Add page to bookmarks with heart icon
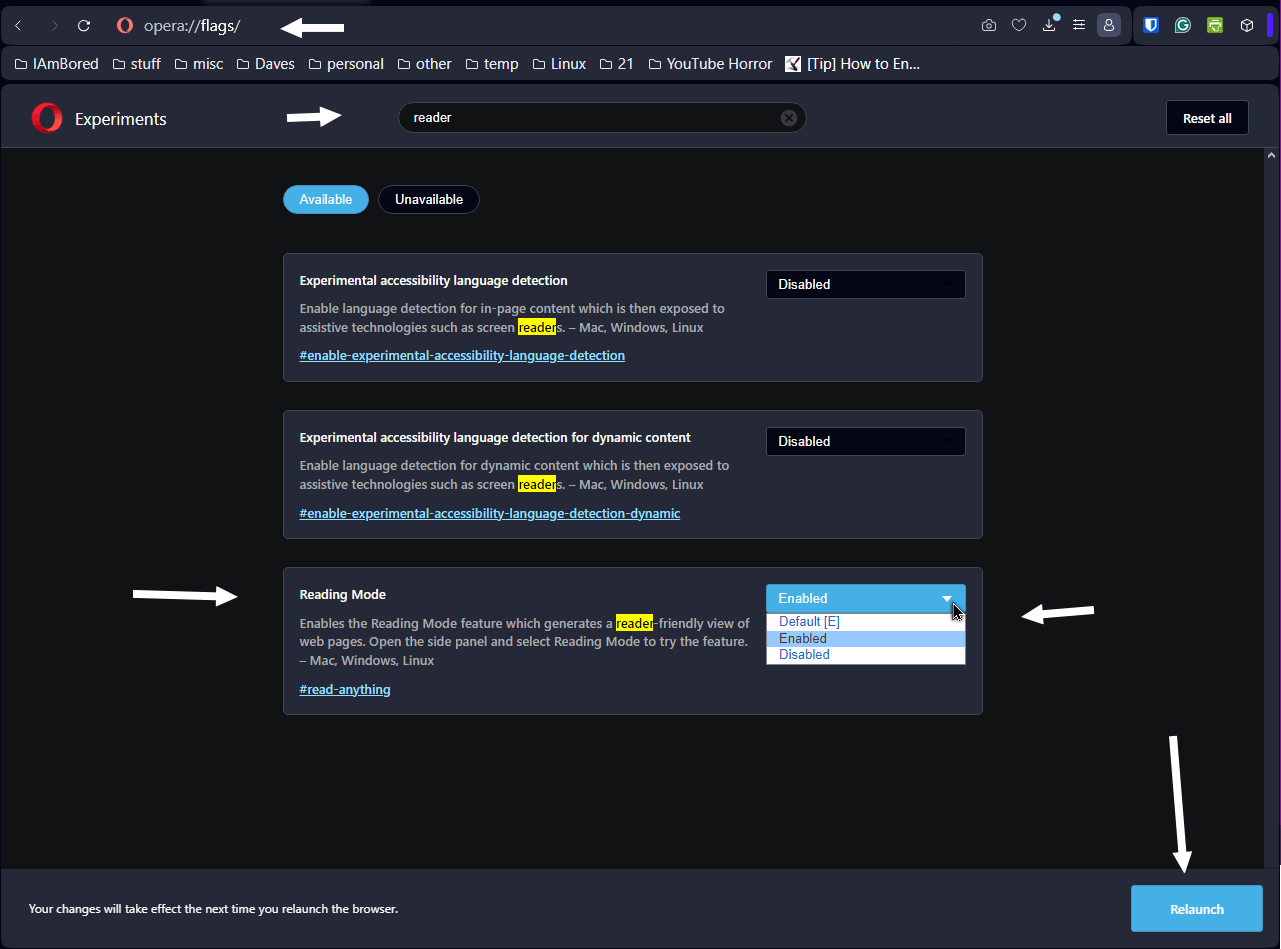The image size is (1281, 949). coord(1019,25)
